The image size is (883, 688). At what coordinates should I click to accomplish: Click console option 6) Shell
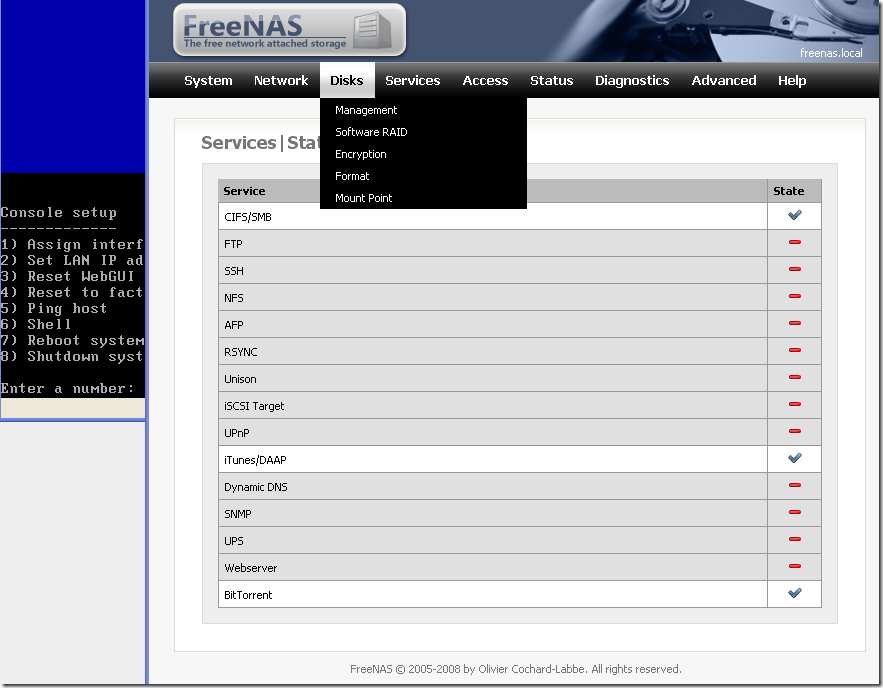(36, 324)
